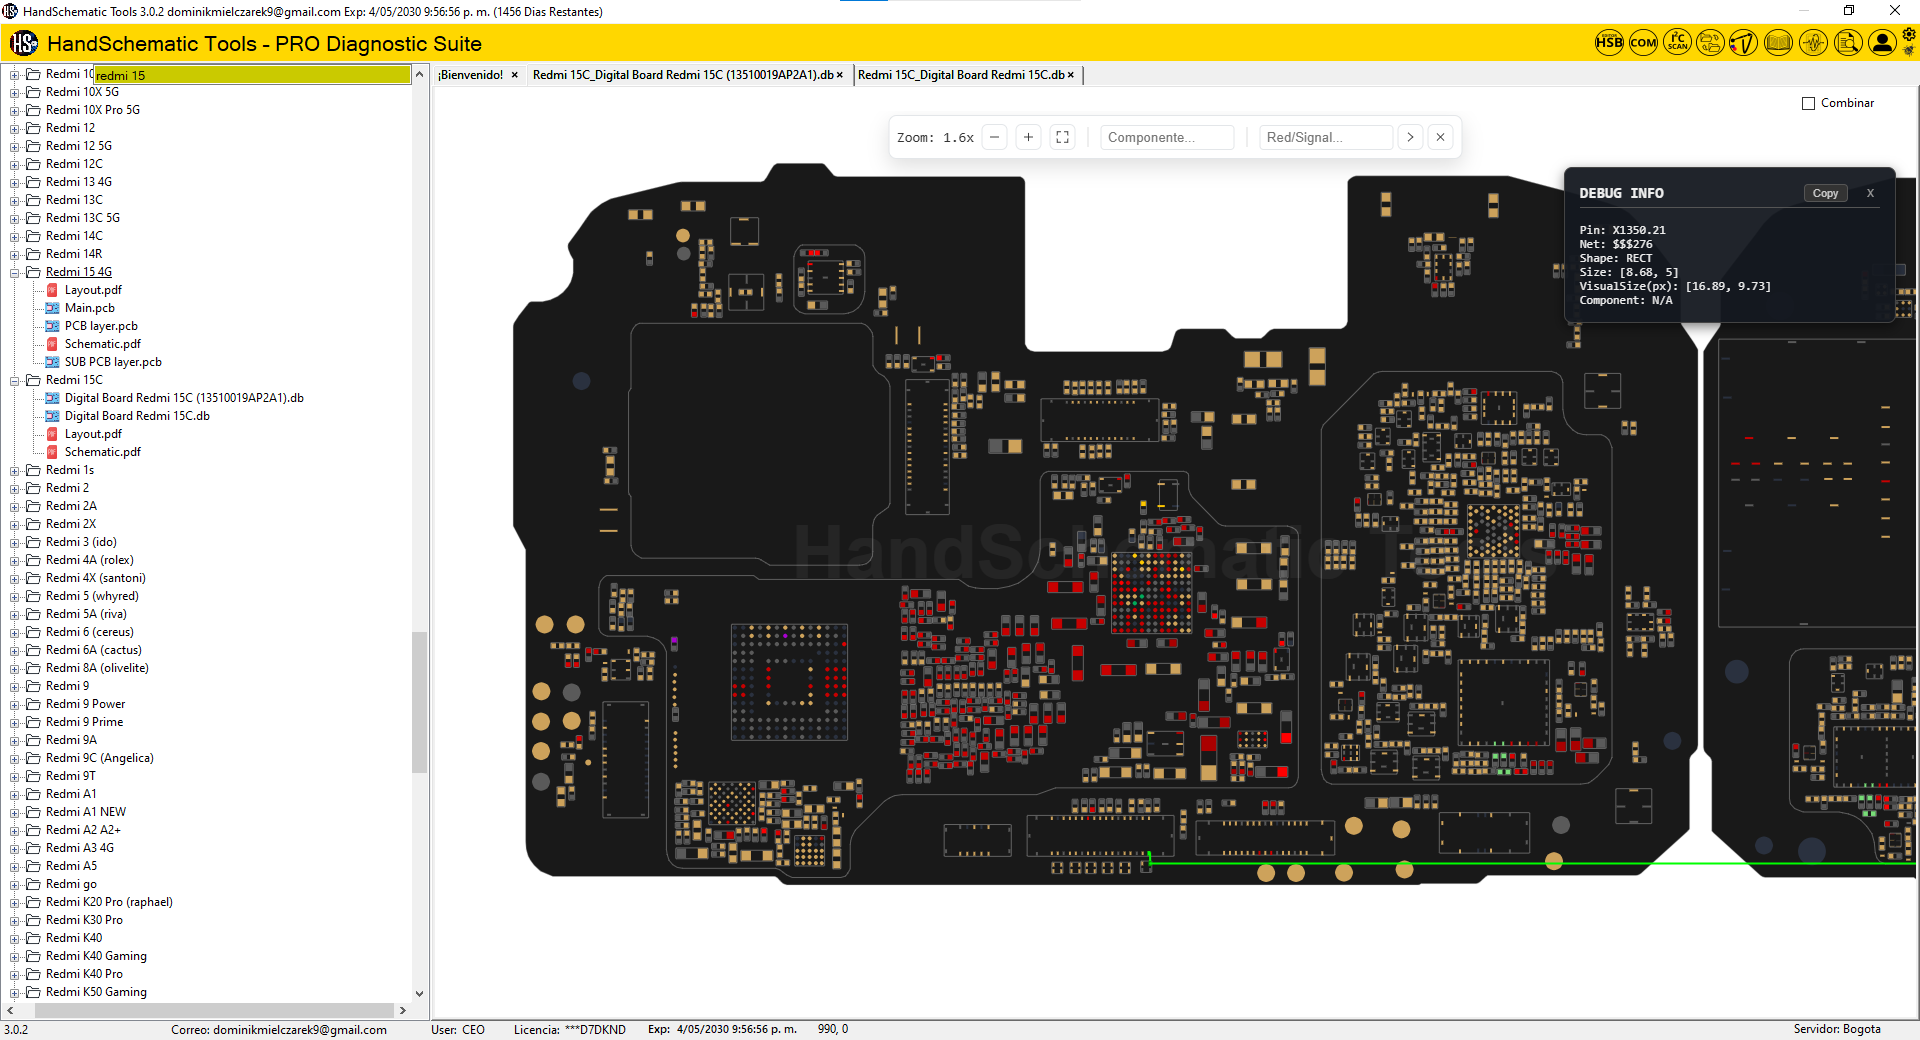Select the Redmi 4A (rolex) folder
Image resolution: width=1920 pixels, height=1040 pixels.
pyautogui.click(x=89, y=560)
